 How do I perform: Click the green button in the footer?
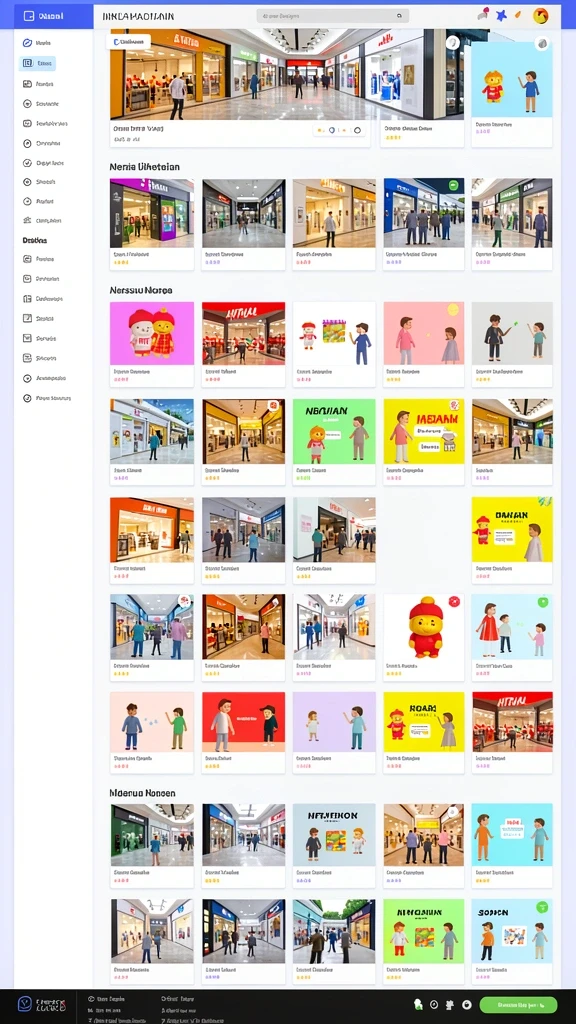click(x=518, y=1004)
